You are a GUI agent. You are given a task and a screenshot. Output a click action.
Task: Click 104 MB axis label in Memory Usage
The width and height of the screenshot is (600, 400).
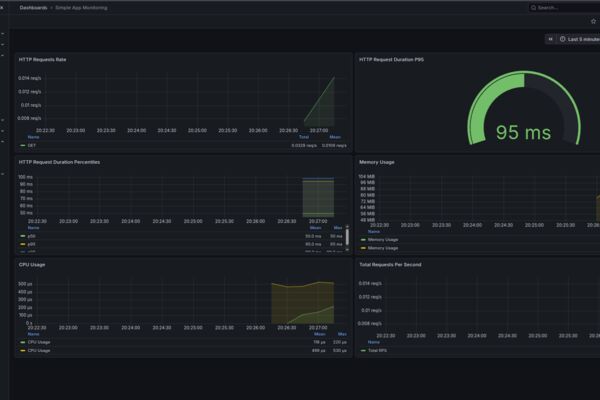367,176
